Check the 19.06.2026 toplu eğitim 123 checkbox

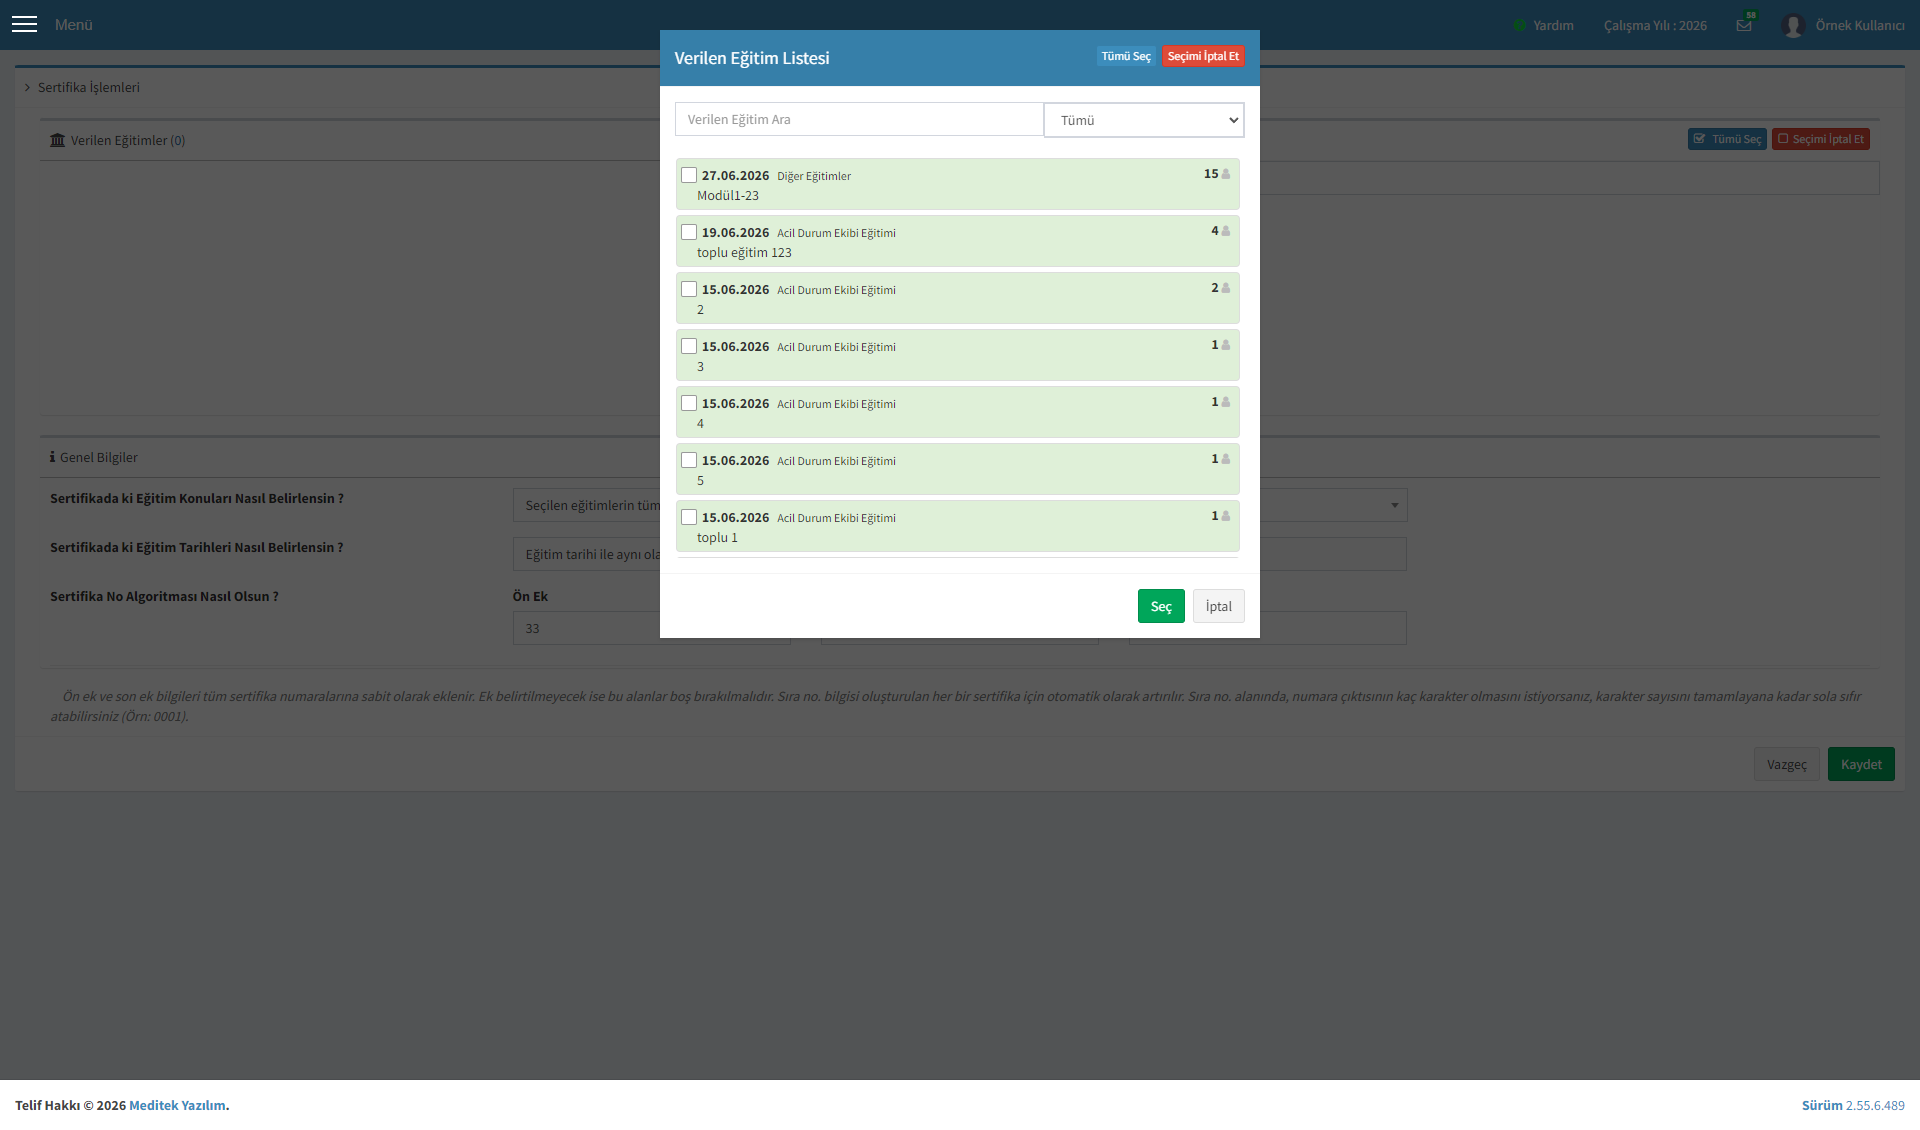point(689,232)
